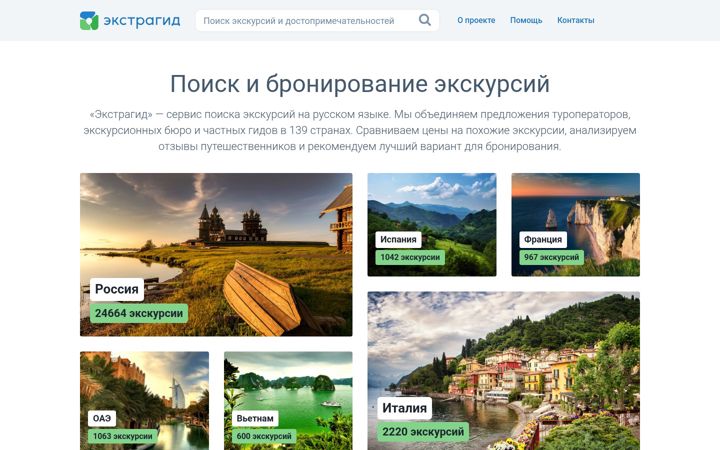Click the ОАЭ label
Image resolution: width=720 pixels, height=450 pixels.
click(x=102, y=418)
